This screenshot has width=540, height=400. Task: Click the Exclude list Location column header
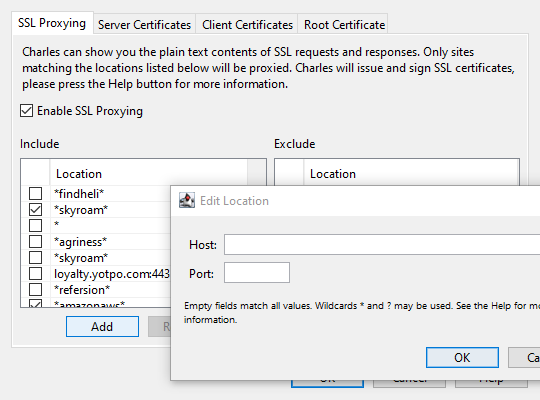pos(411,173)
